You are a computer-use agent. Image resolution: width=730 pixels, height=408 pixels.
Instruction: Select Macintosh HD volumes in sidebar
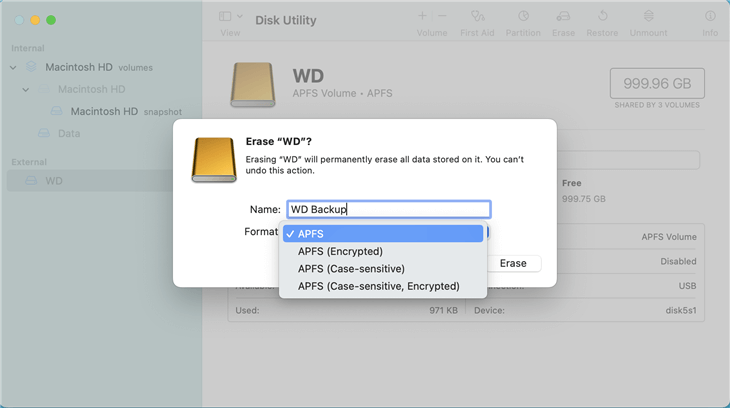click(x=99, y=68)
